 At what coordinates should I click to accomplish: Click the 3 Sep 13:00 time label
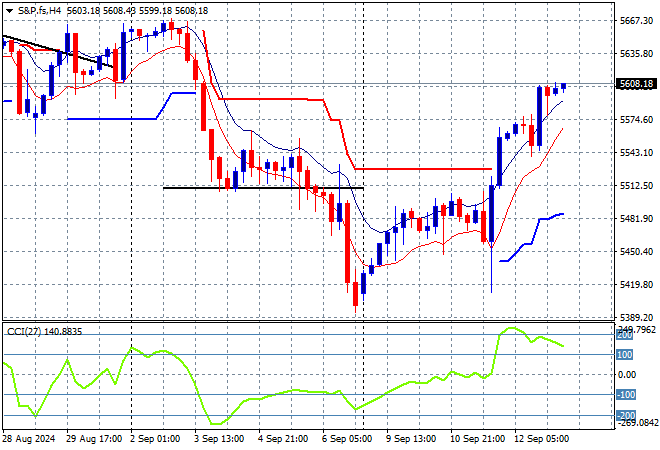pyautogui.click(x=219, y=439)
